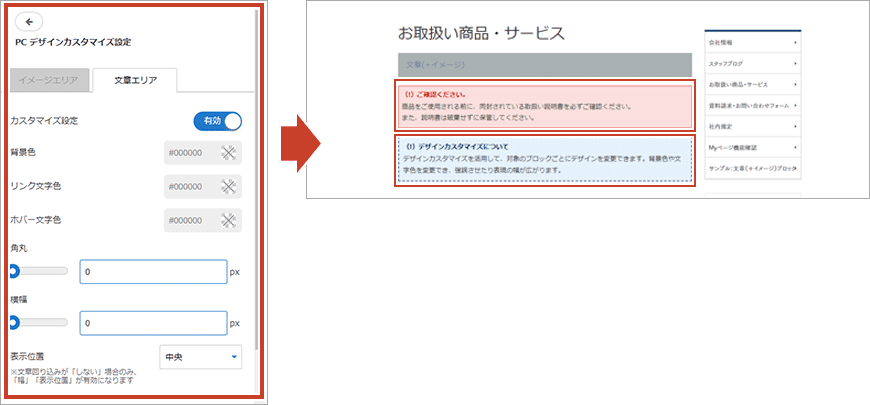Open the ホバー文字色 color picker icon
The height and width of the screenshot is (405, 870).
[228, 220]
